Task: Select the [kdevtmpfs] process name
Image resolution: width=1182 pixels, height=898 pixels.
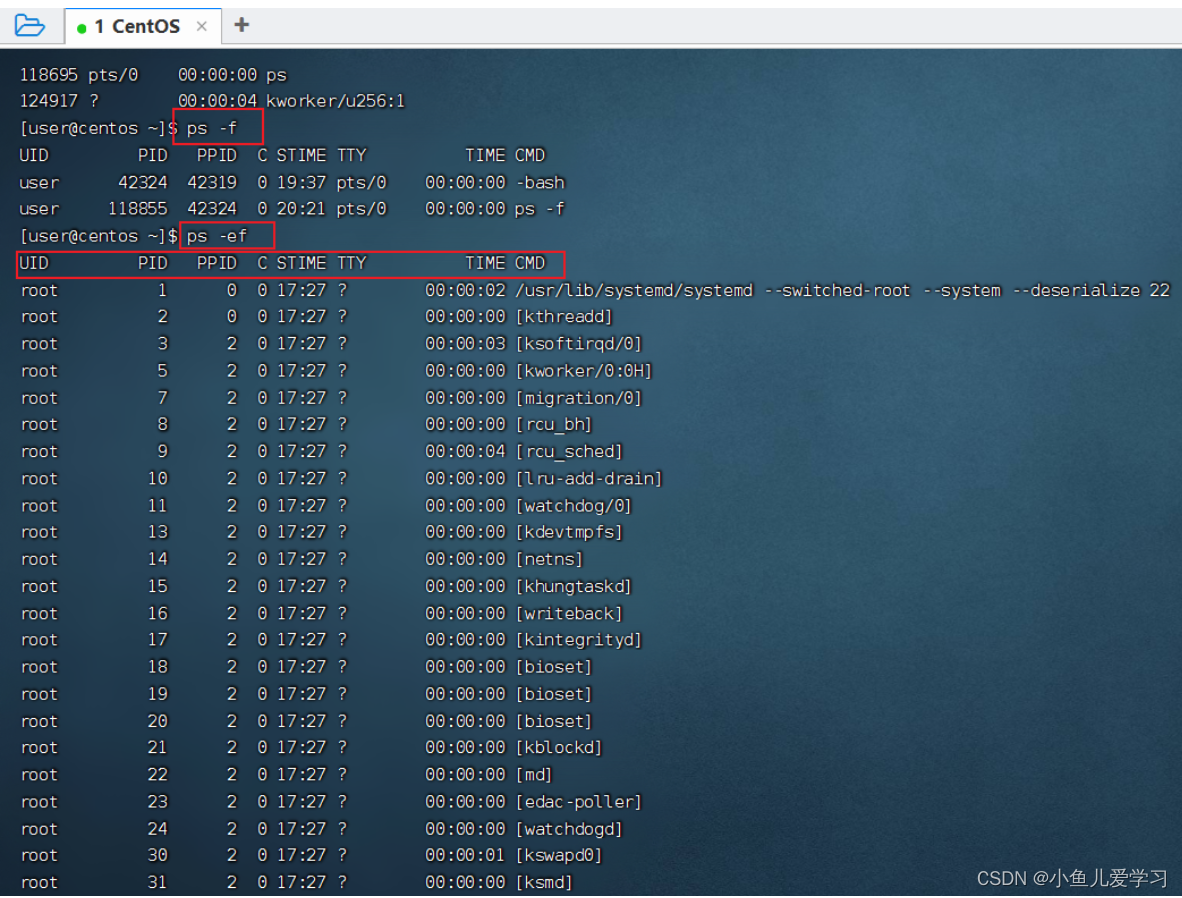Action: coord(569,532)
